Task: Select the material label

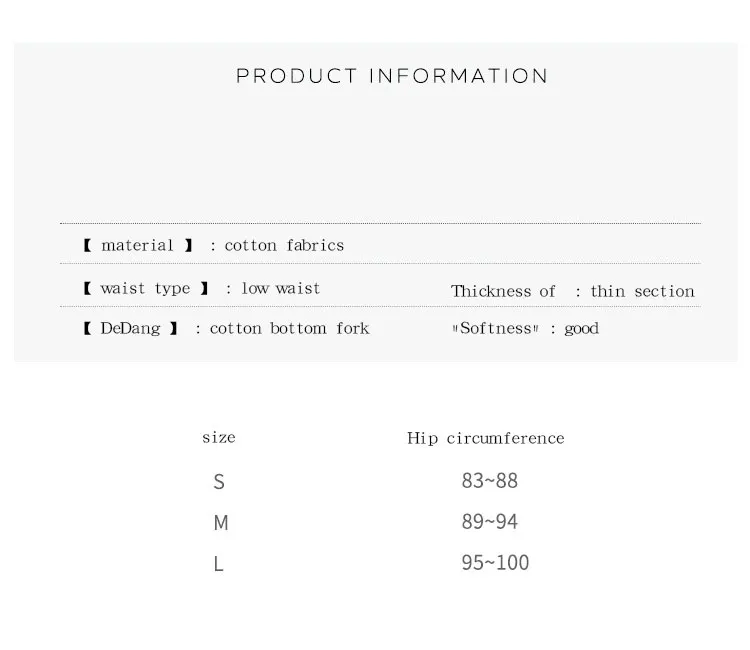Action: click(138, 245)
